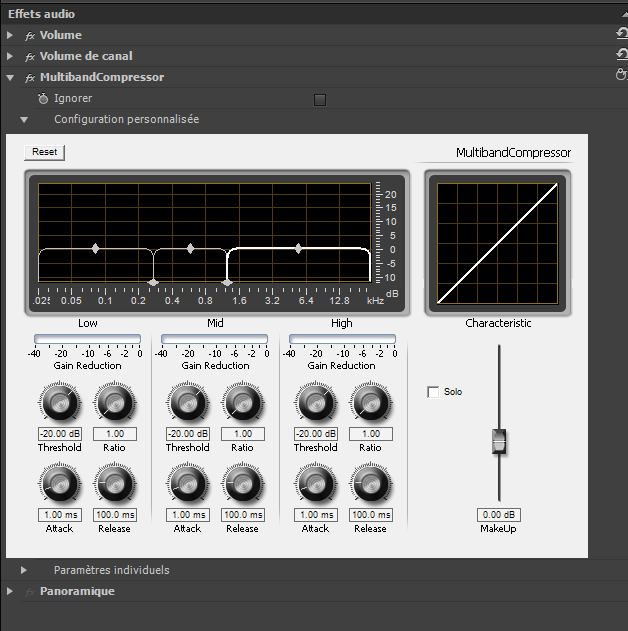Viewport: 628px width, 631px height.
Task: Click the stopwatch icon beside Ignorer
Action: pyautogui.click(x=43, y=99)
